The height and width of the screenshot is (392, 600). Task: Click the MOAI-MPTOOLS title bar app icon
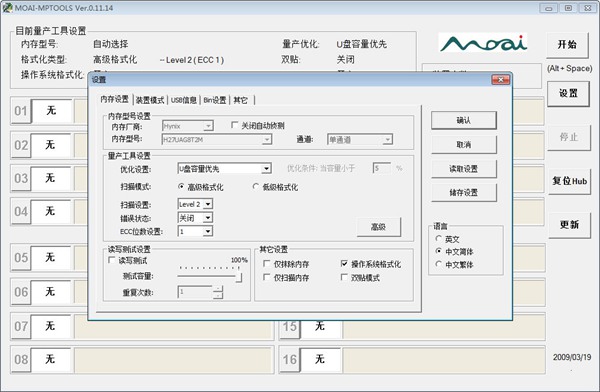7,7
